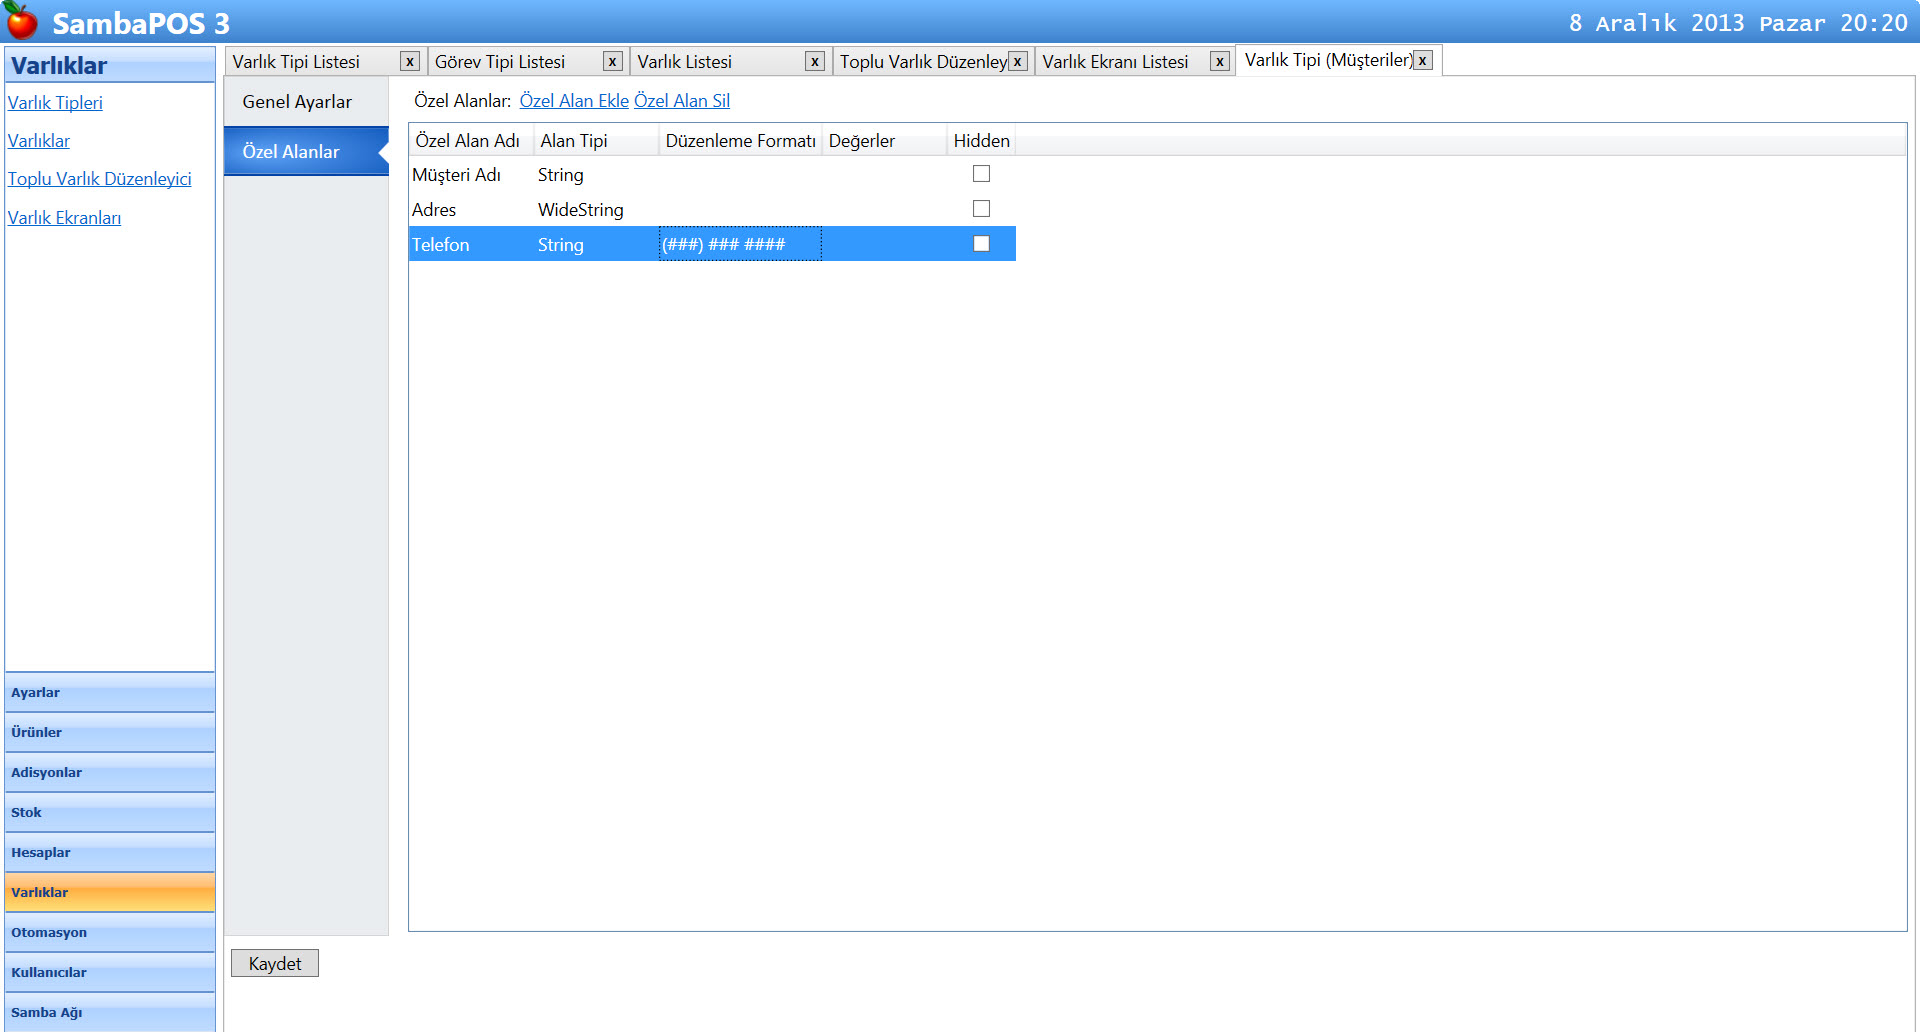Edit the Telefon Düzenleme Formatı field
Screen dimensions: 1920x1032
pyautogui.click(x=740, y=244)
